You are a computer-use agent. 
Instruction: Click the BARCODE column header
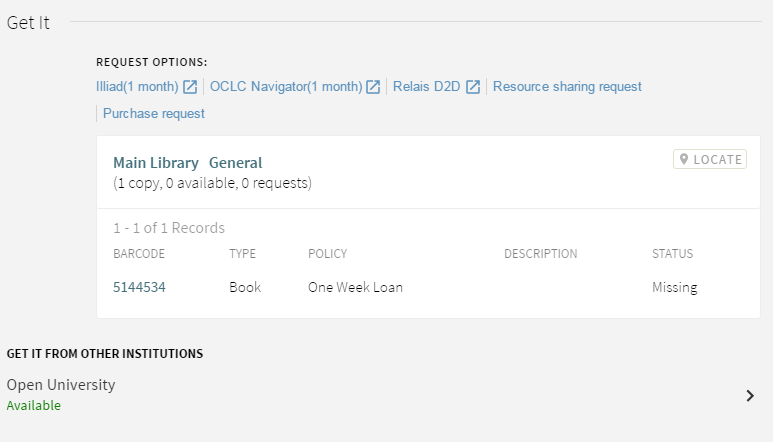pyautogui.click(x=139, y=254)
